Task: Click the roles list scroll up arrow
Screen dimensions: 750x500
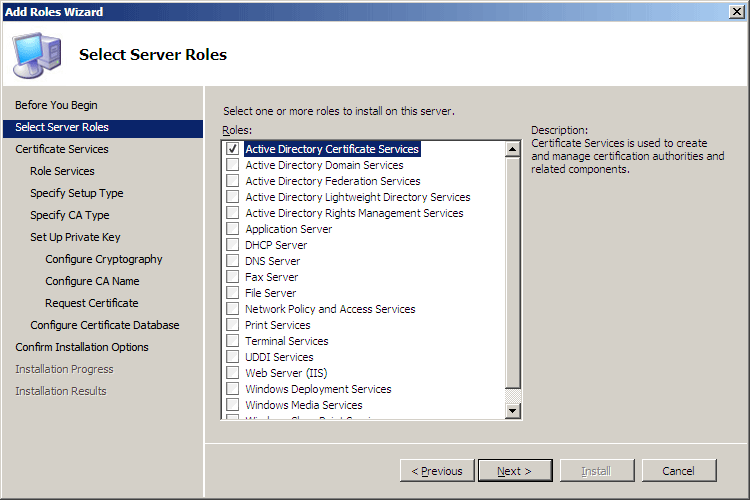Action: [513, 149]
